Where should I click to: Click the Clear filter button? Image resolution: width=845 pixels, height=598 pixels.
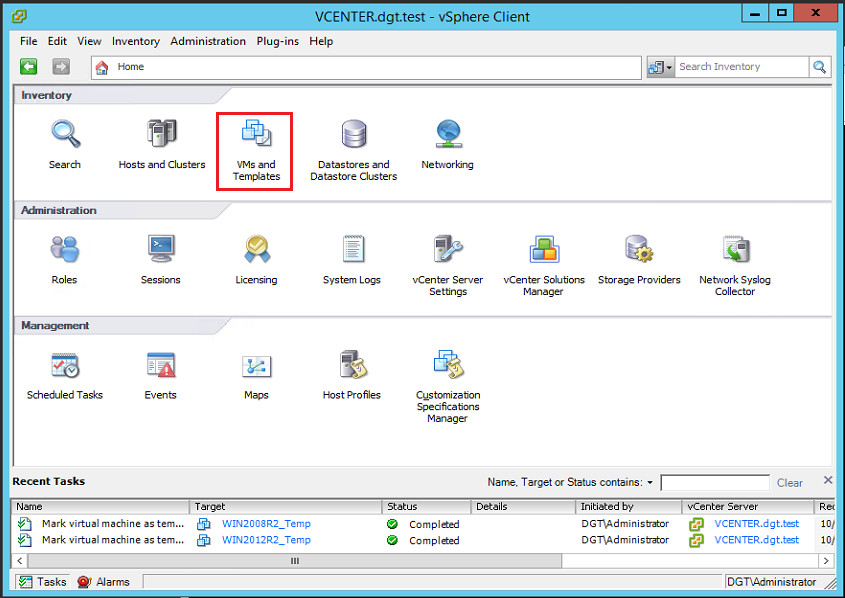789,483
